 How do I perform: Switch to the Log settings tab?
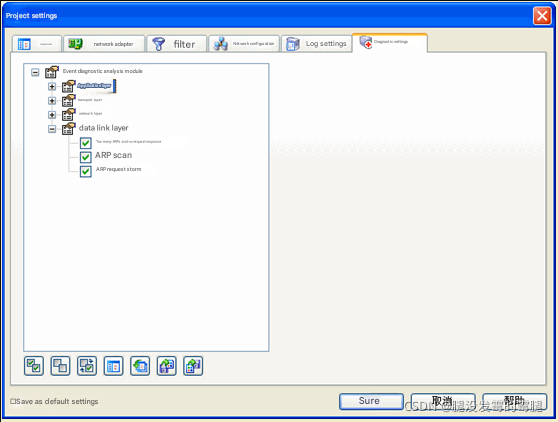(316, 44)
